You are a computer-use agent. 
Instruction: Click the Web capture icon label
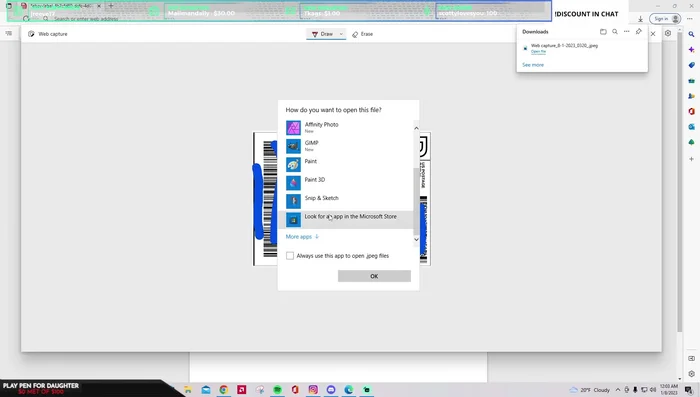pos(48,34)
